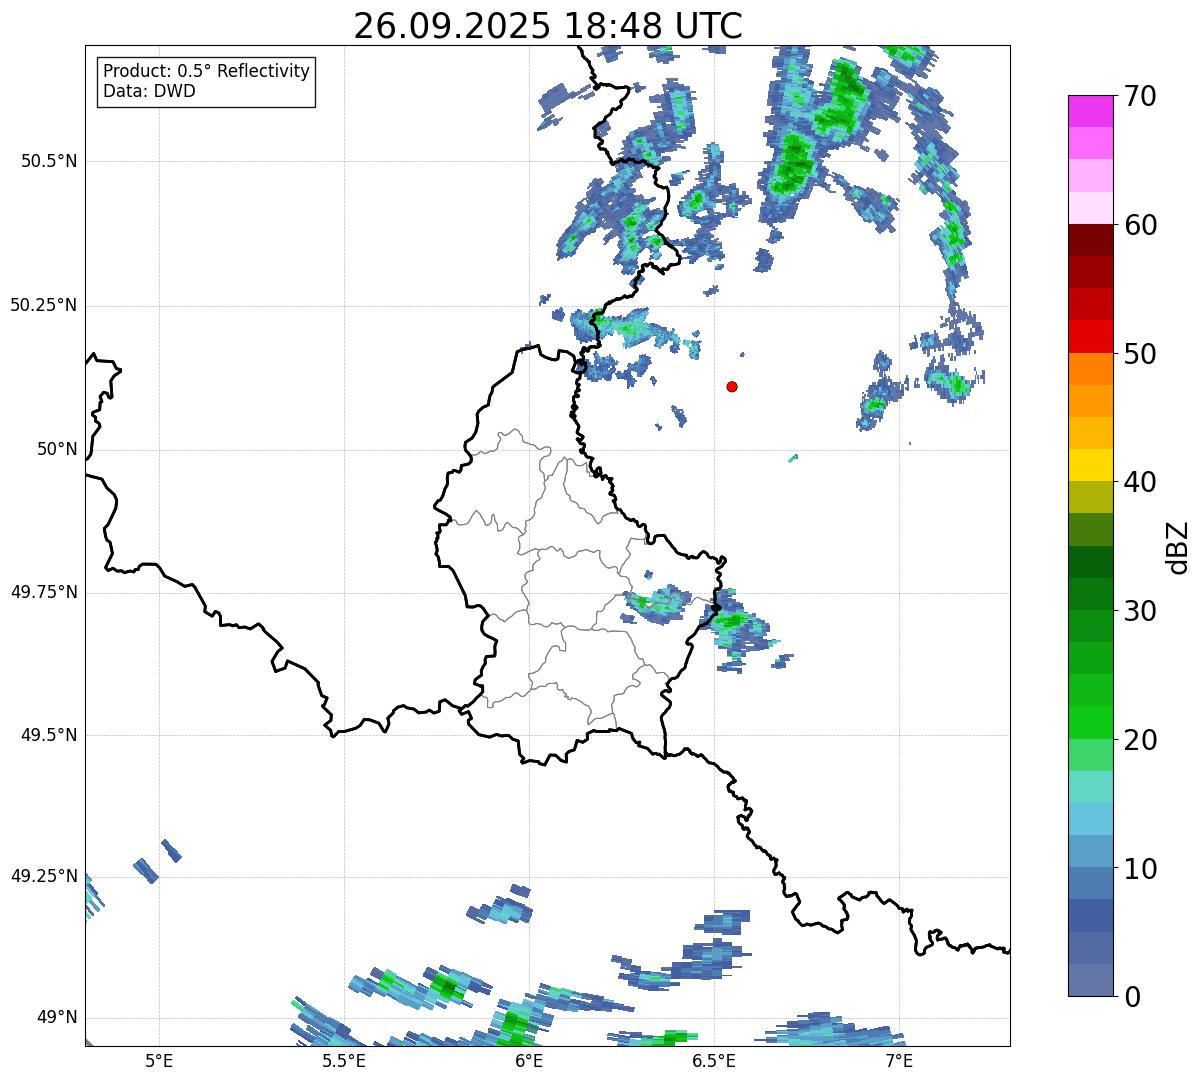
Task: Click the 5°E longitude label
Action: pyautogui.click(x=159, y=1060)
